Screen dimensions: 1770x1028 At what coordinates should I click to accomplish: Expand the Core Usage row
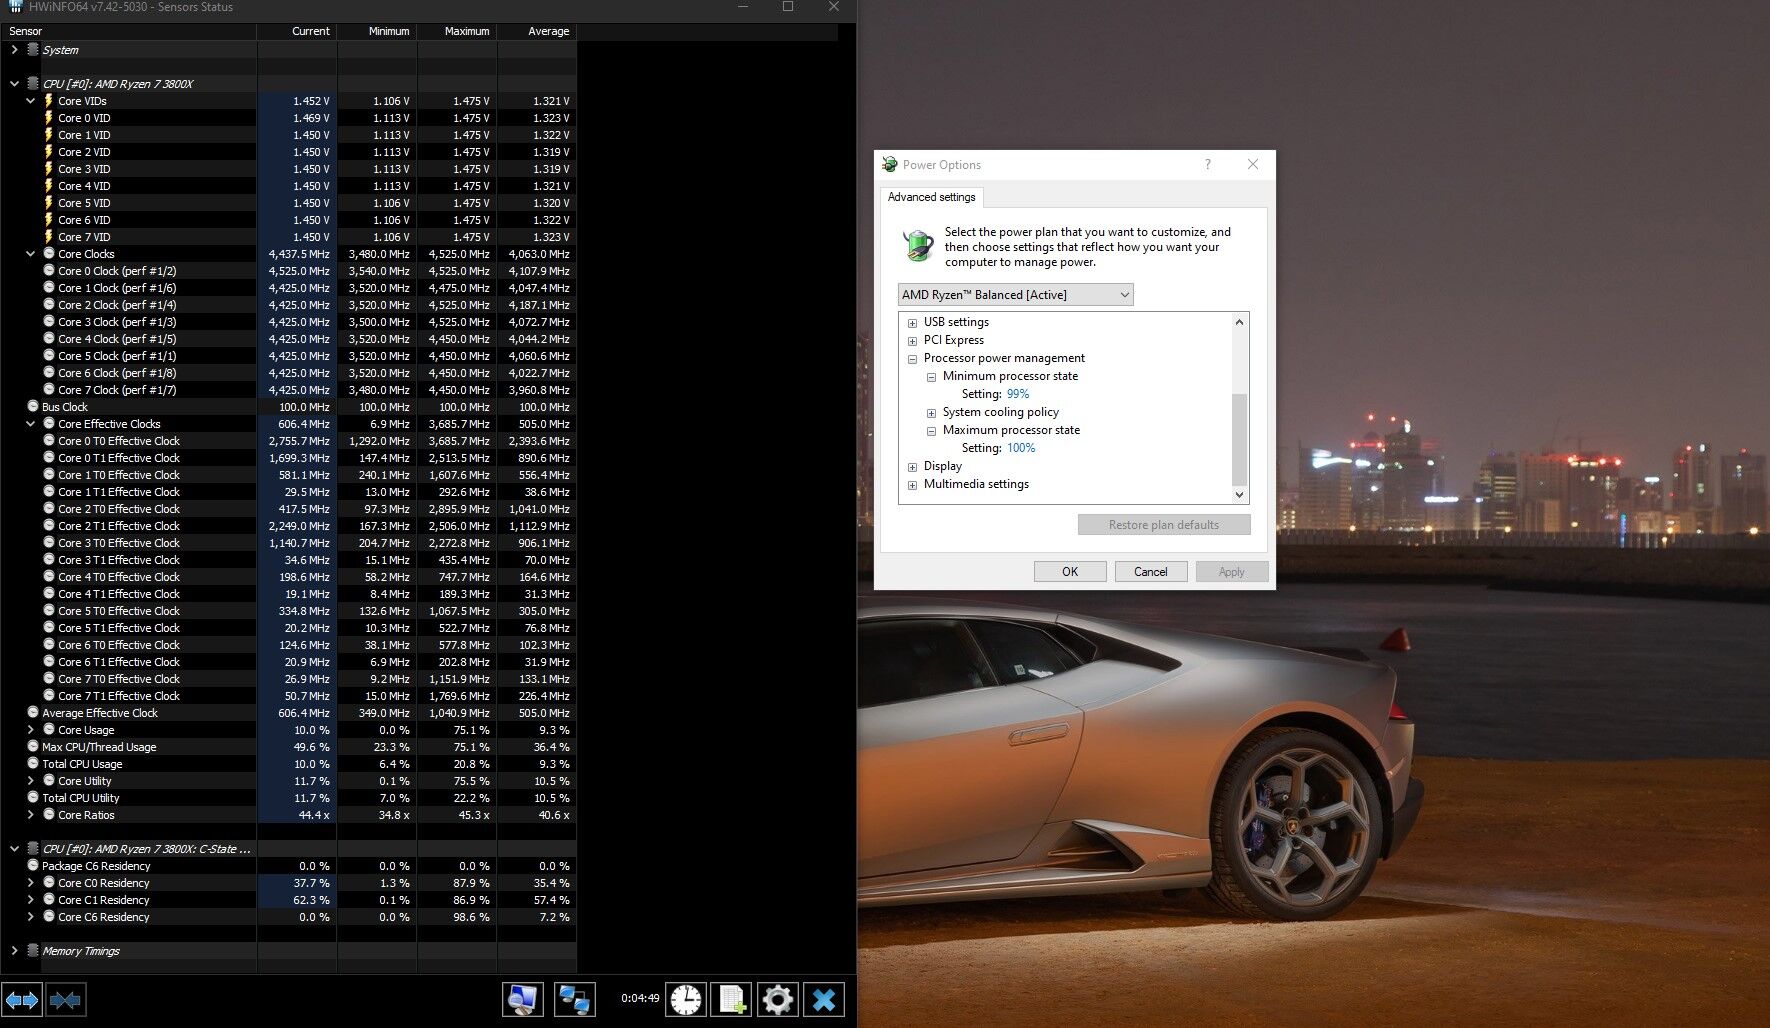[30, 730]
